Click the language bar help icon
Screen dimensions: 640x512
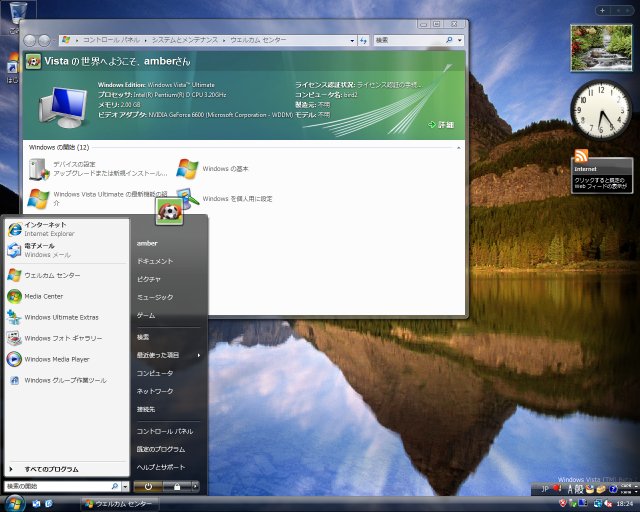613,489
